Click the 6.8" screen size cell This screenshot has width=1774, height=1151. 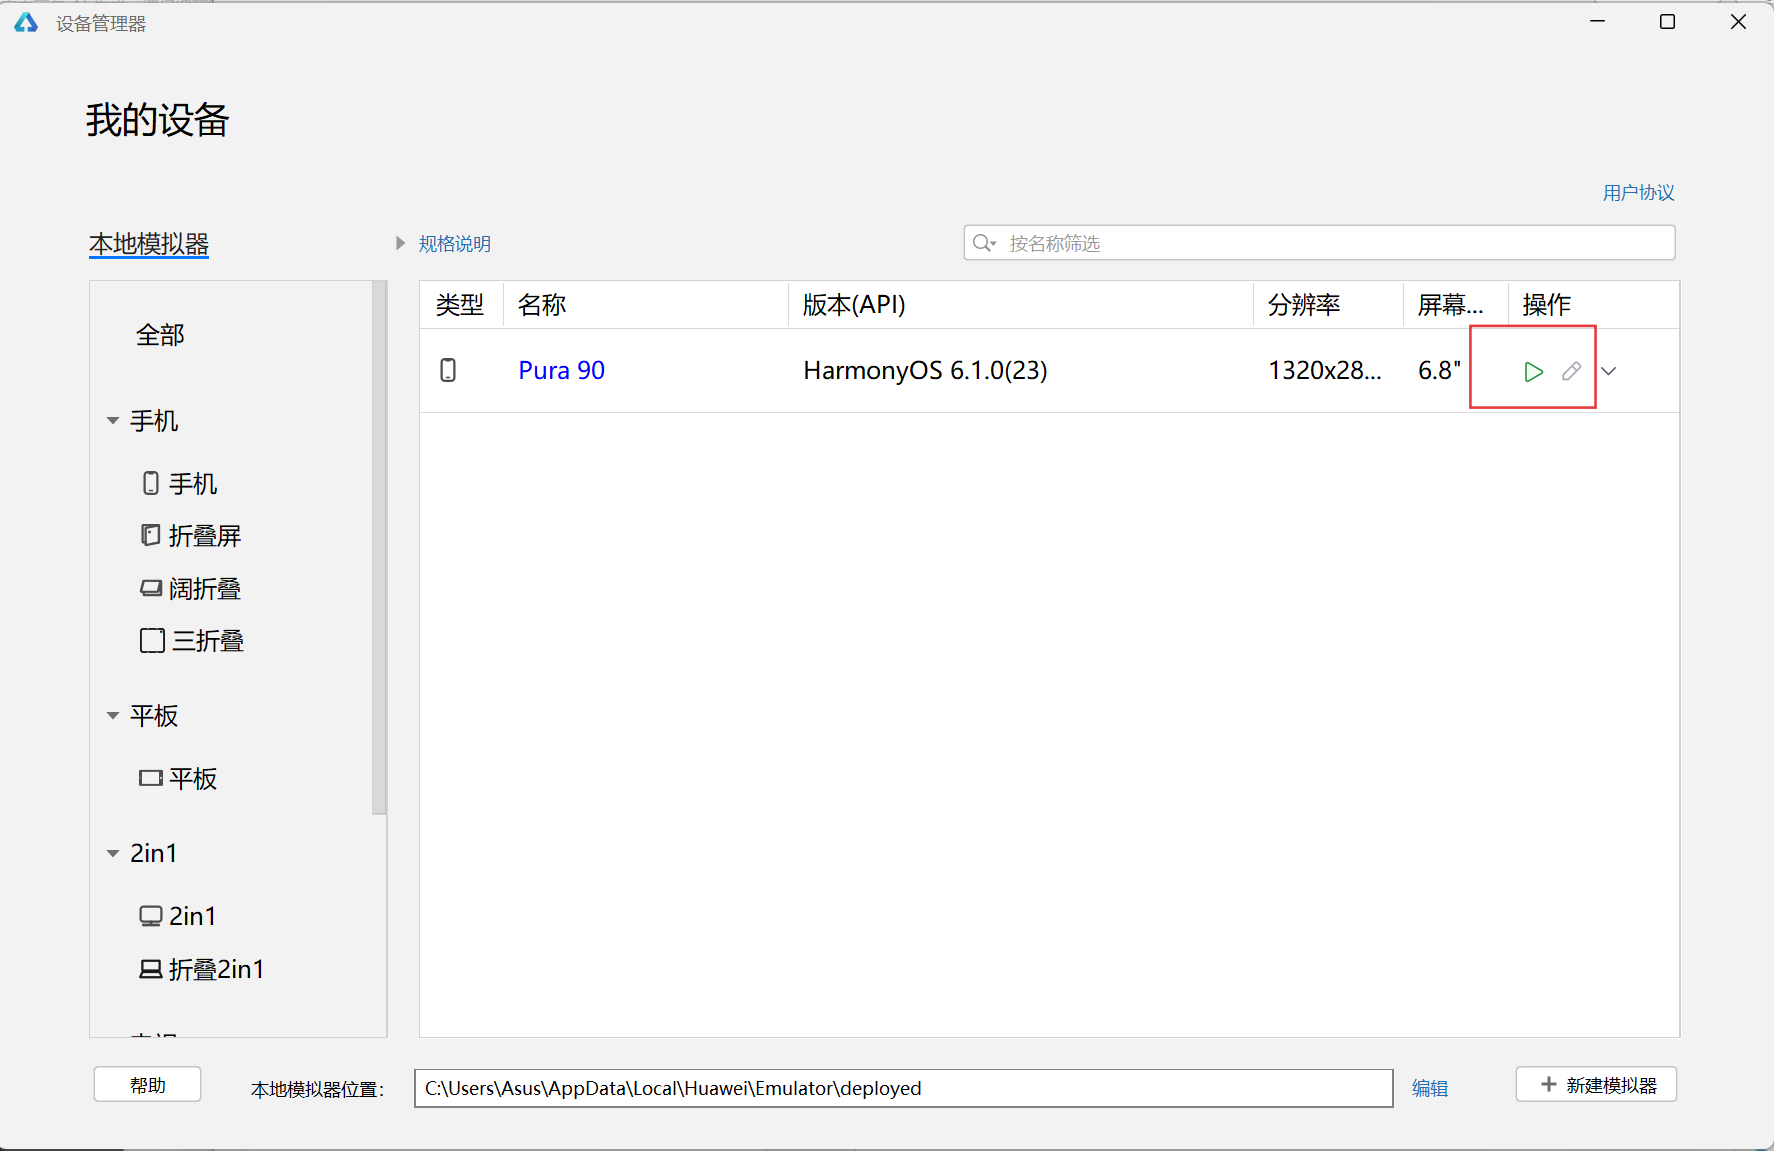(1440, 370)
